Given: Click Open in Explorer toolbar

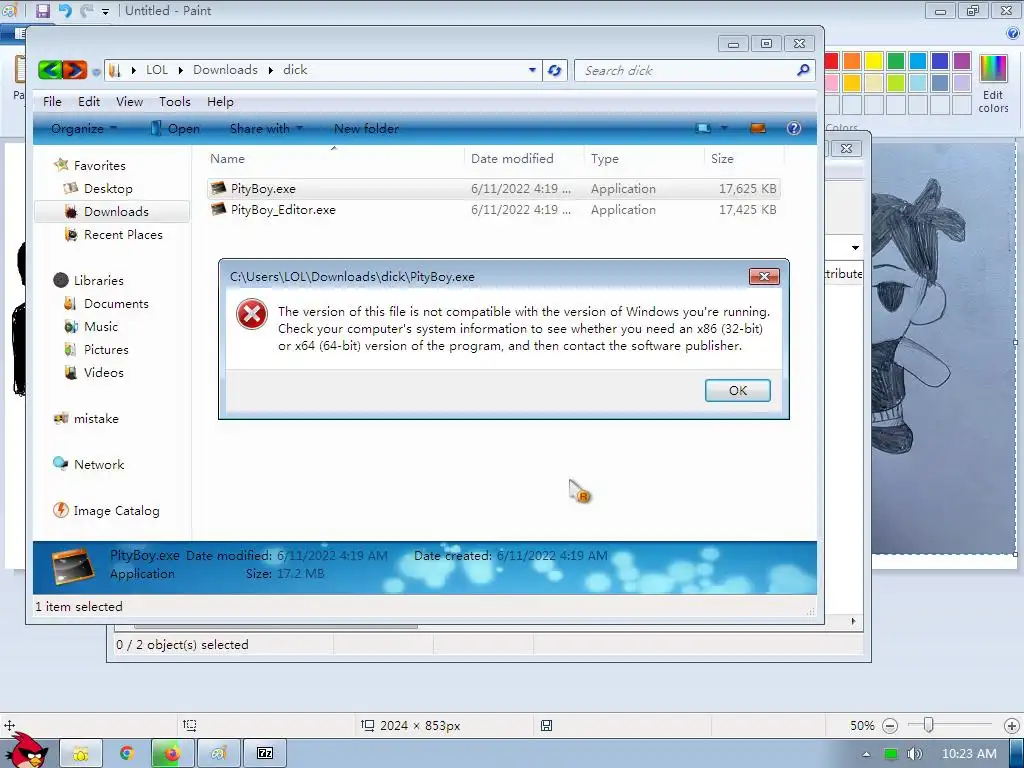Looking at the screenshot, I should pos(176,129).
